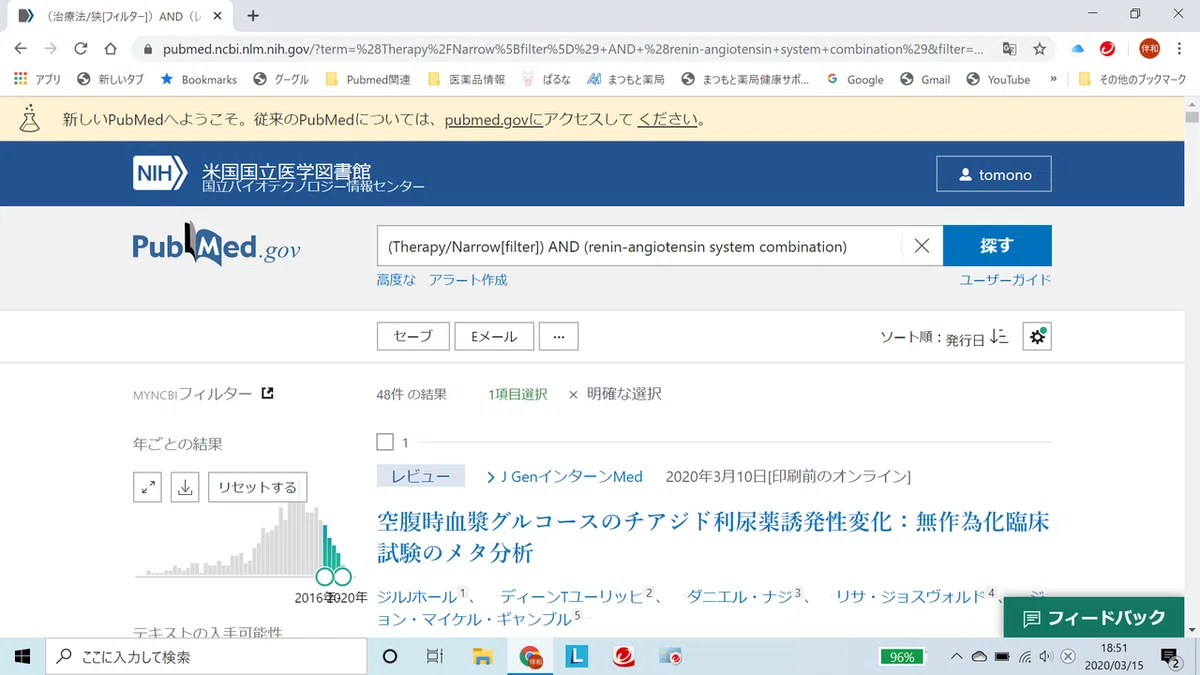Click the translate page icon in address bar
The height and width of the screenshot is (675, 1200).
point(1010,48)
